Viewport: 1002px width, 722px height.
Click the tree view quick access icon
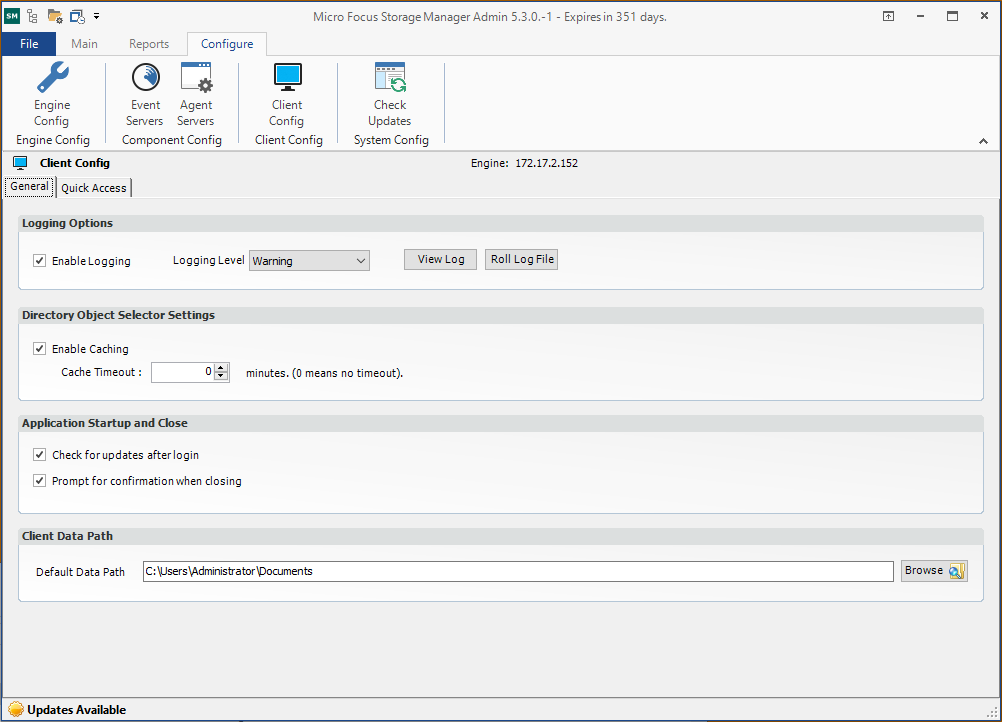(33, 16)
